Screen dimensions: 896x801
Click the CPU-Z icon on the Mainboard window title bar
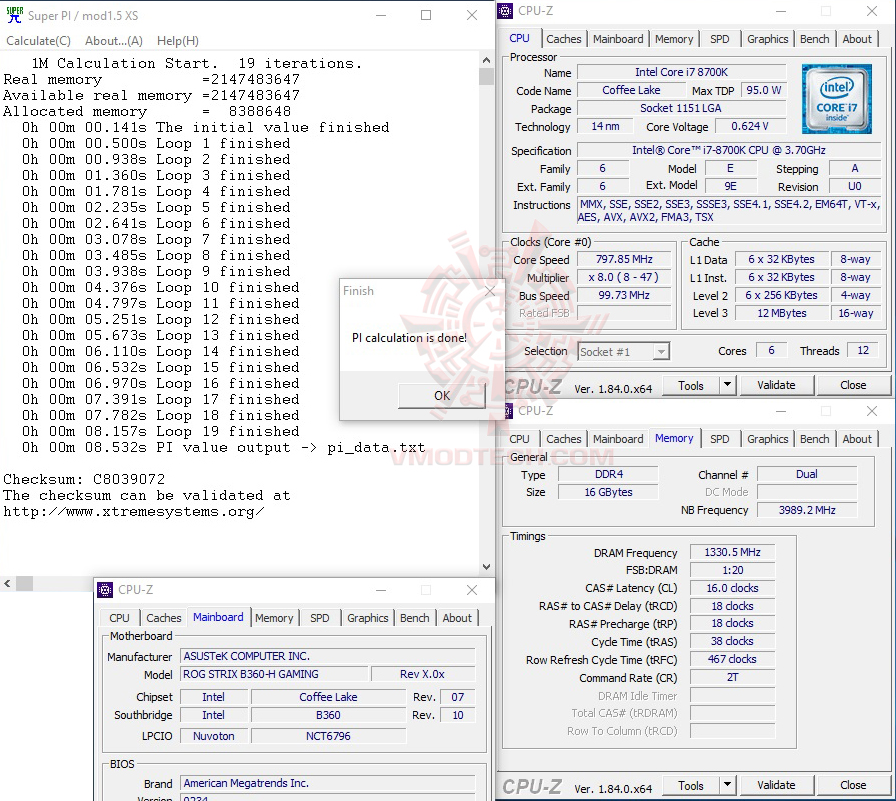coord(104,590)
